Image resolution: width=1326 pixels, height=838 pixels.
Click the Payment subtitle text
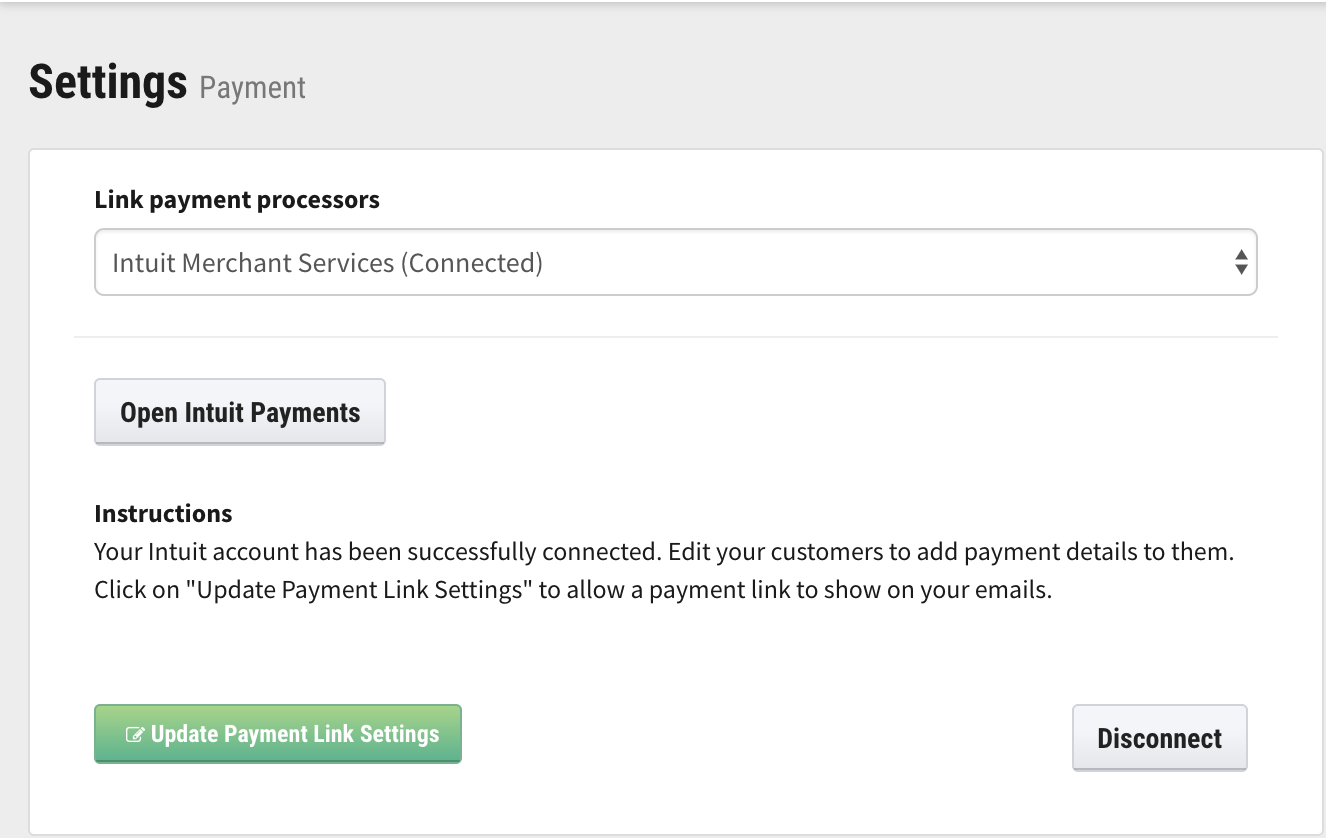click(253, 88)
